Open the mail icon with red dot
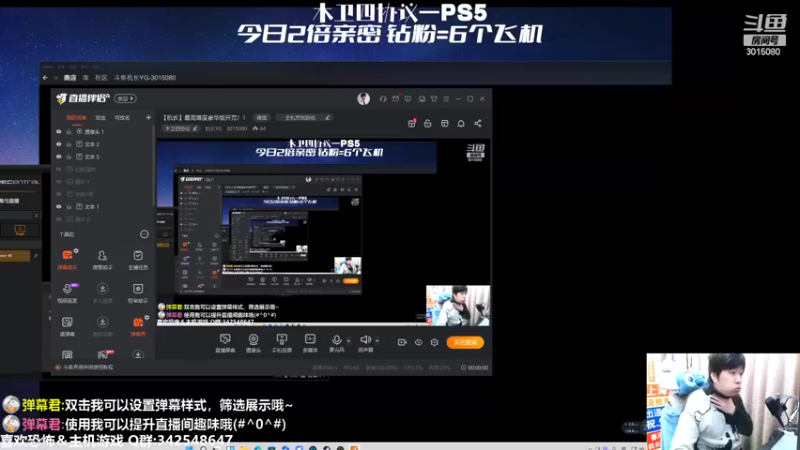800x450 pixels. click(396, 98)
